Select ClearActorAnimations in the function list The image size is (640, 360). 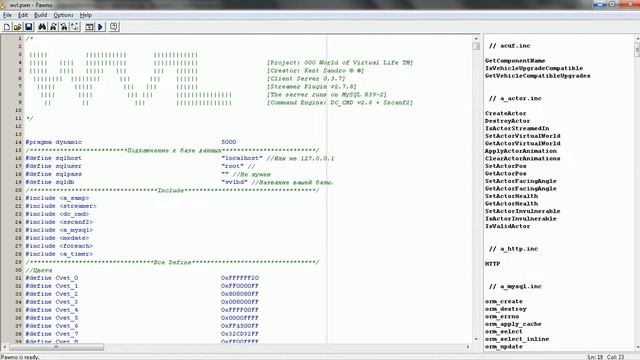(x=522, y=159)
